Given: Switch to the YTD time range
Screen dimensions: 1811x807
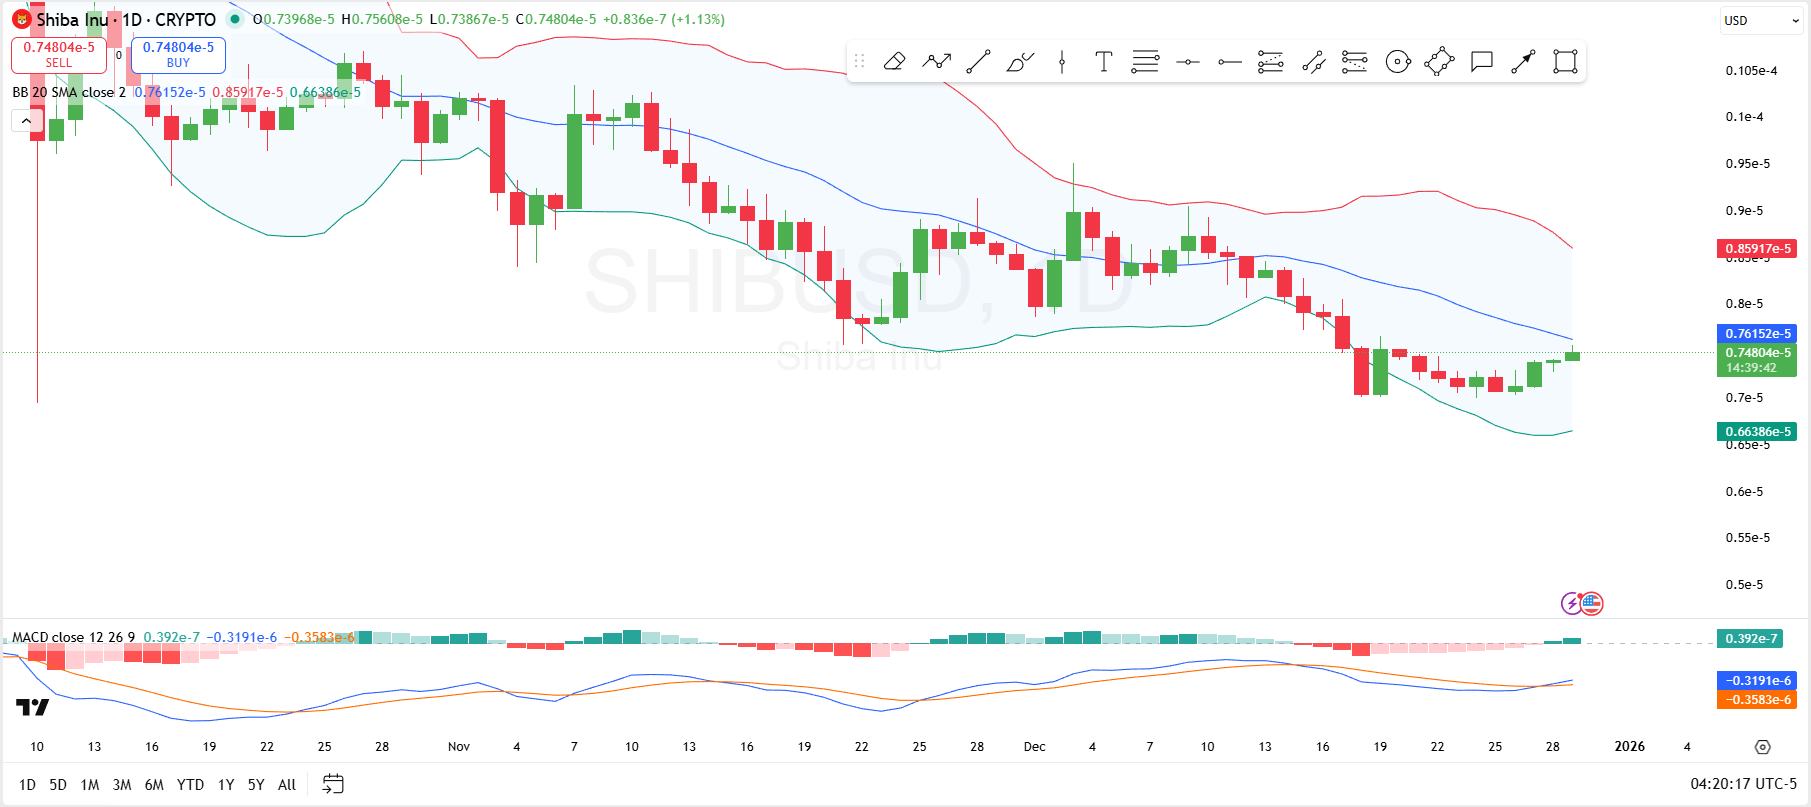Looking at the screenshot, I should (x=190, y=785).
